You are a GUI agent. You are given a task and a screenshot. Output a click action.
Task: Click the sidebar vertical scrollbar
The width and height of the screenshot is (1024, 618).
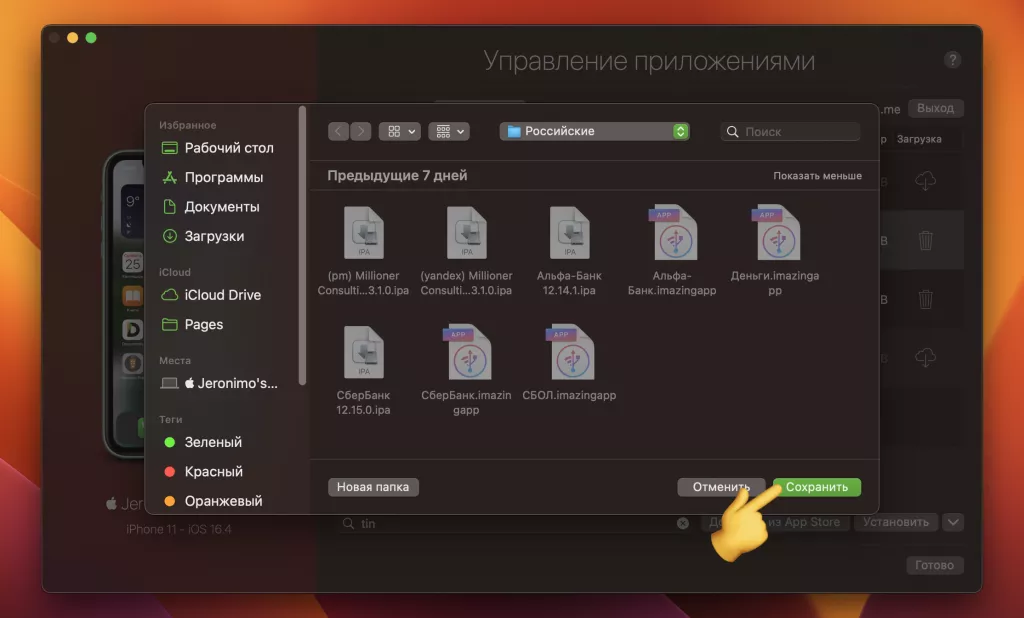[302, 246]
